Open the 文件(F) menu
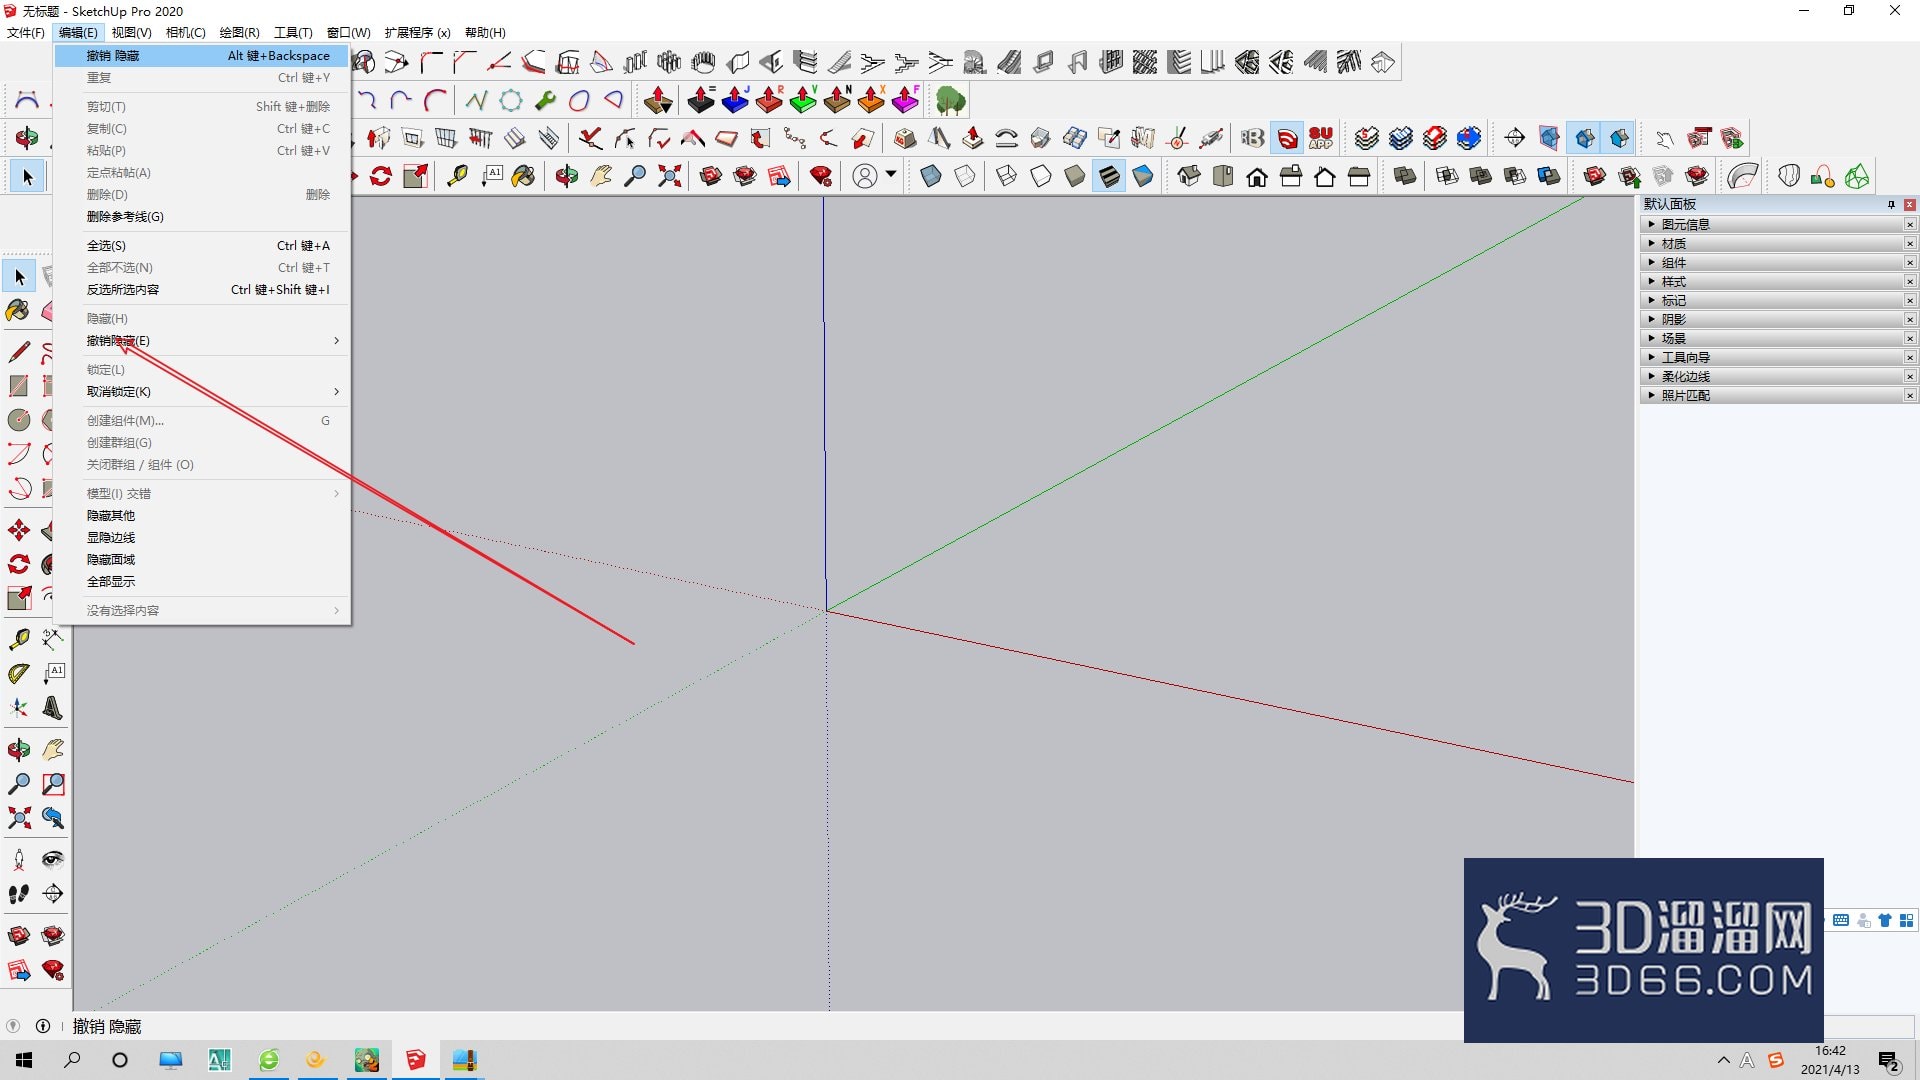The height and width of the screenshot is (1080, 1920). click(x=25, y=33)
